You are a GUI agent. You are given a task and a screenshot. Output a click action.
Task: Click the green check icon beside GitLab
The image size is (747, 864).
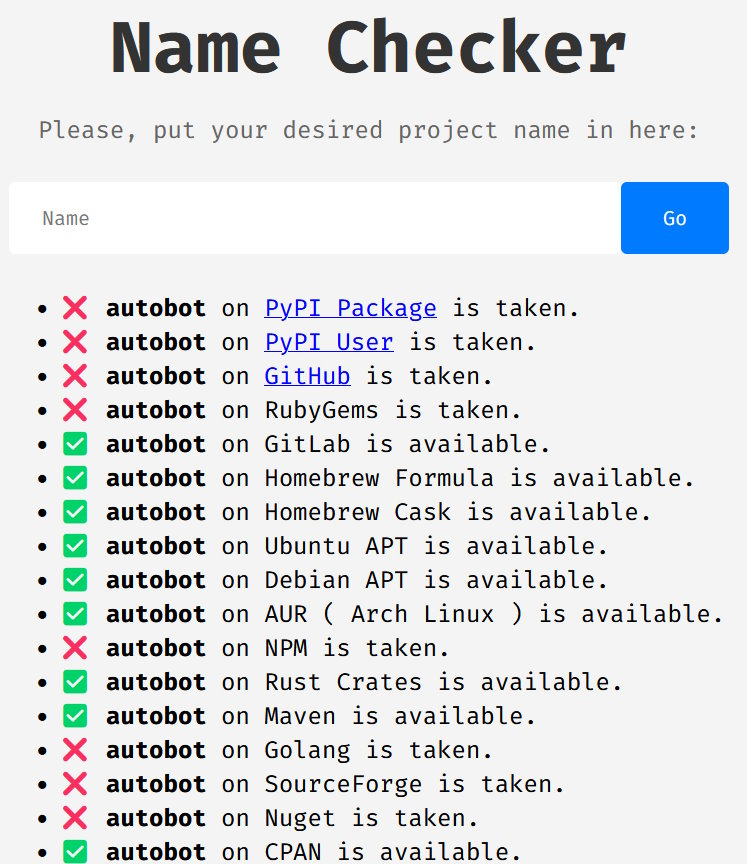pos(75,444)
